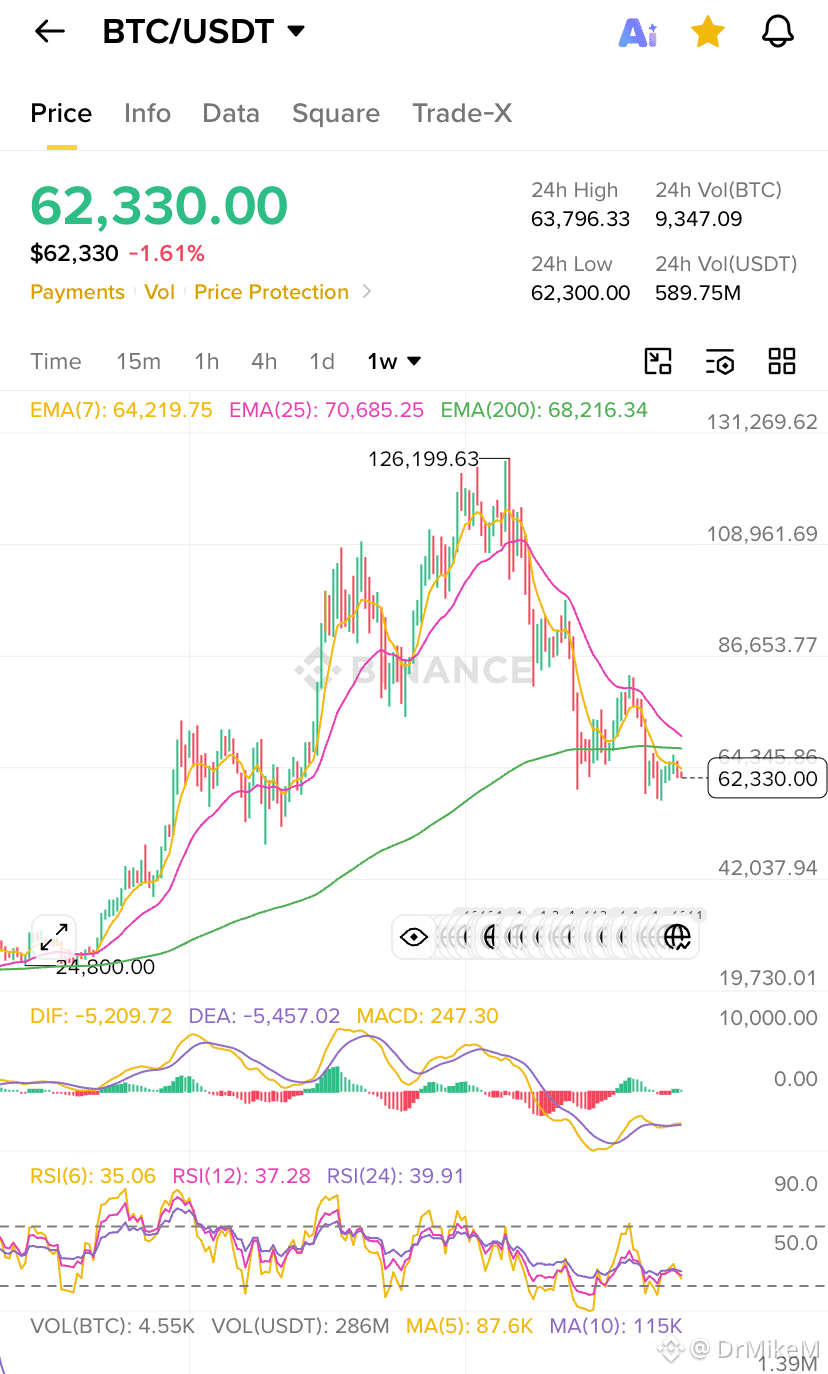828x1374 pixels.
Task: Open the 1w interval dropdown
Action: [x=394, y=362]
